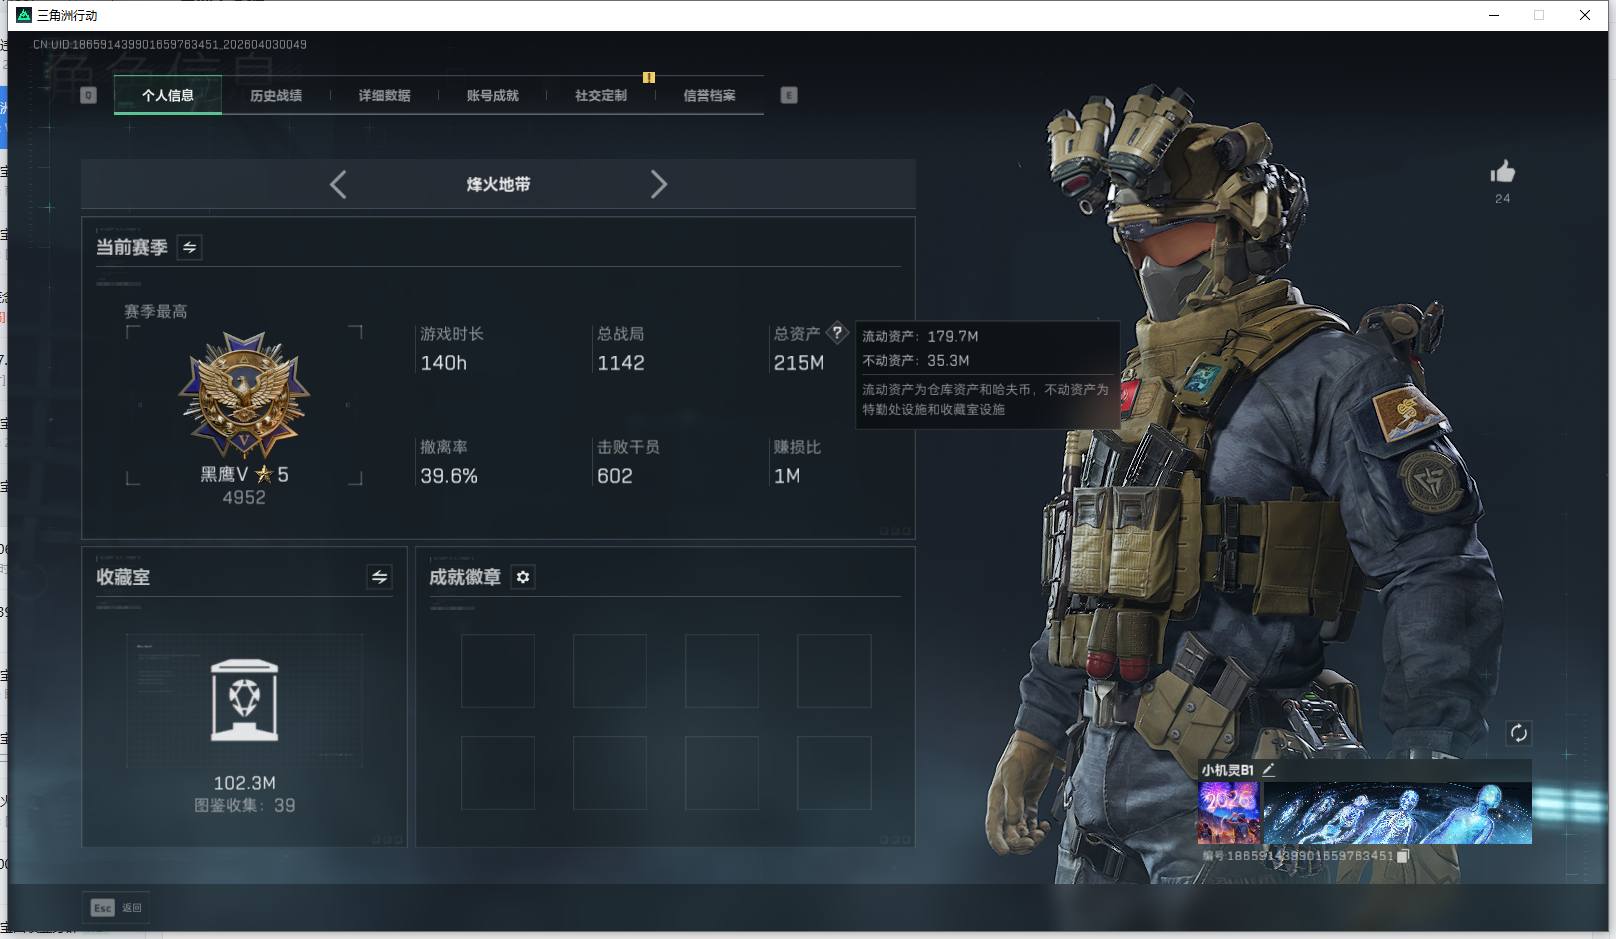Click the 收藏室 value 102.3M
The width and height of the screenshot is (1616, 939).
point(244,783)
